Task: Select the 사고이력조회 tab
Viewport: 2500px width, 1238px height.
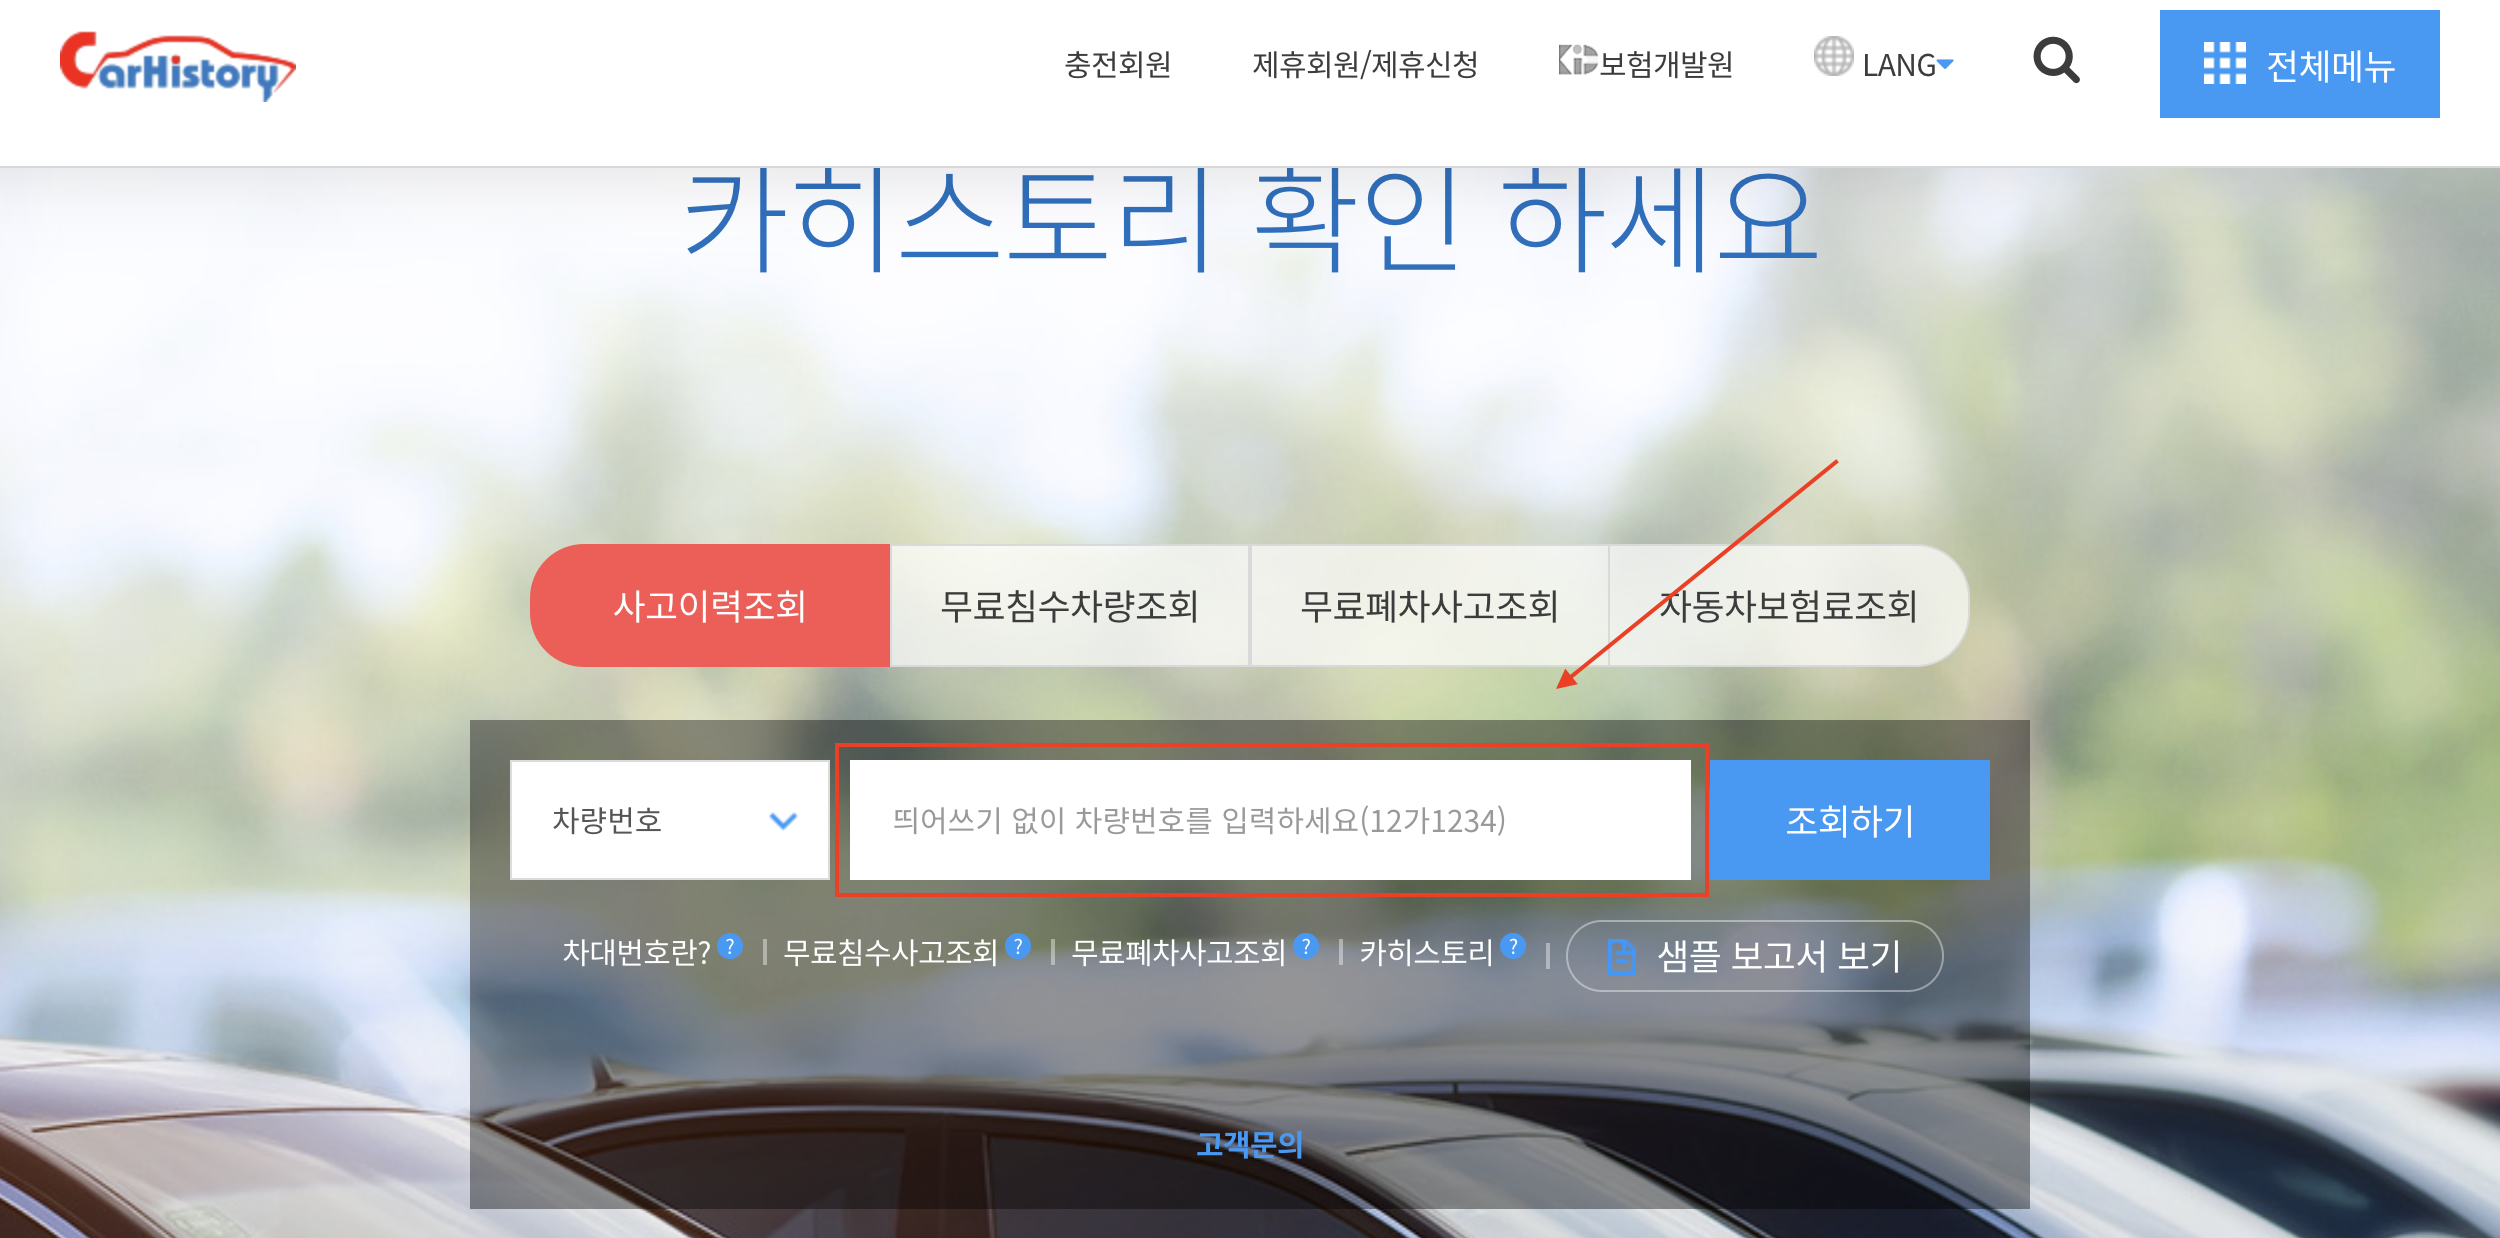Action: pyautogui.click(x=710, y=606)
